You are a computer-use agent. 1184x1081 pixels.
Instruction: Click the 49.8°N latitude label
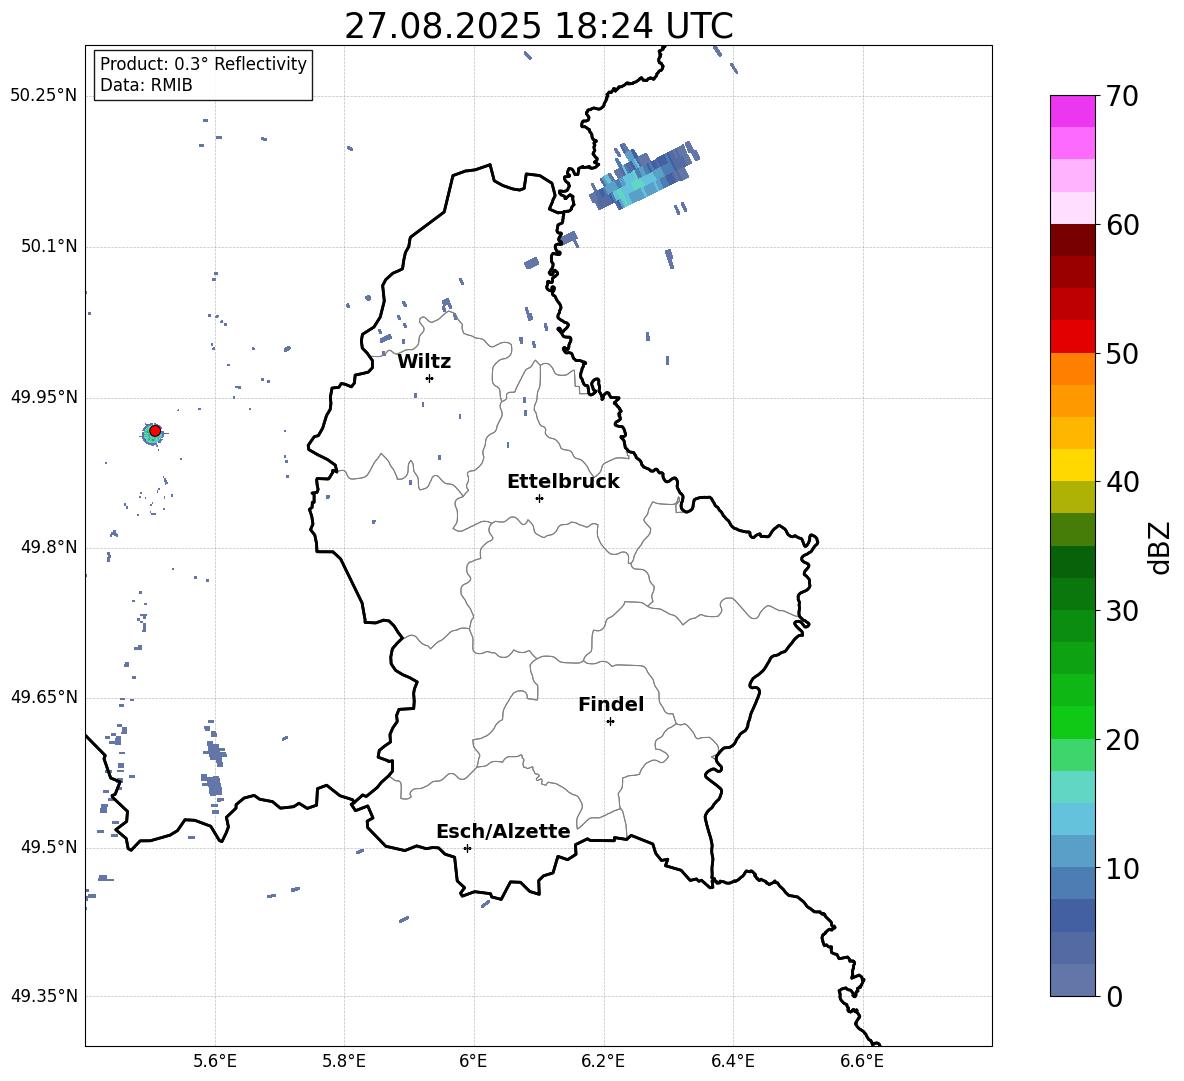click(49, 547)
